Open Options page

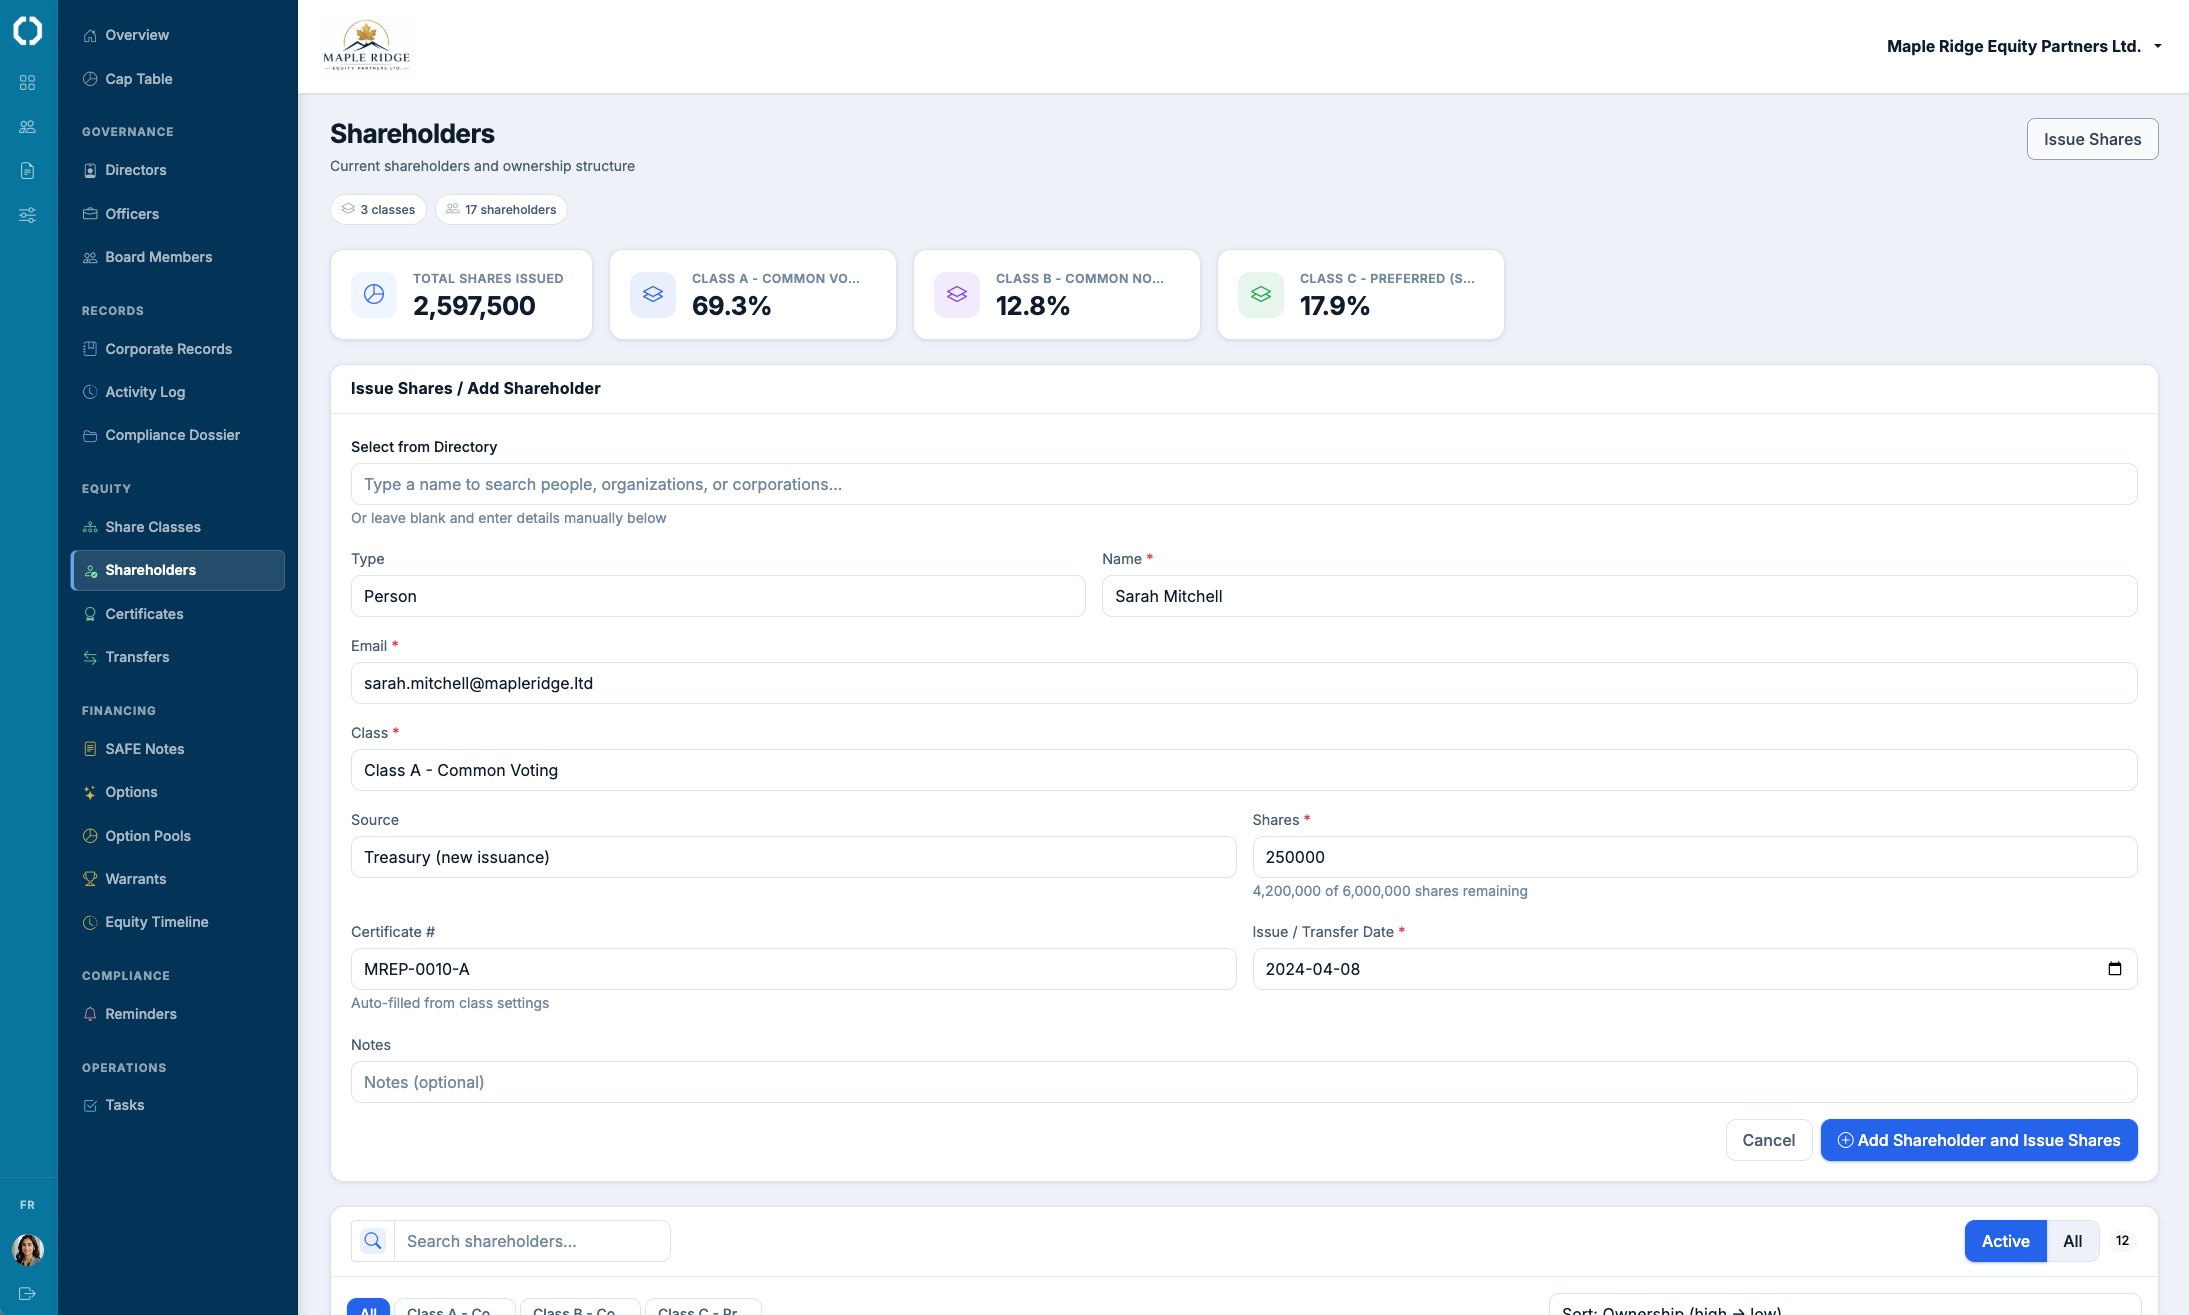178,792
